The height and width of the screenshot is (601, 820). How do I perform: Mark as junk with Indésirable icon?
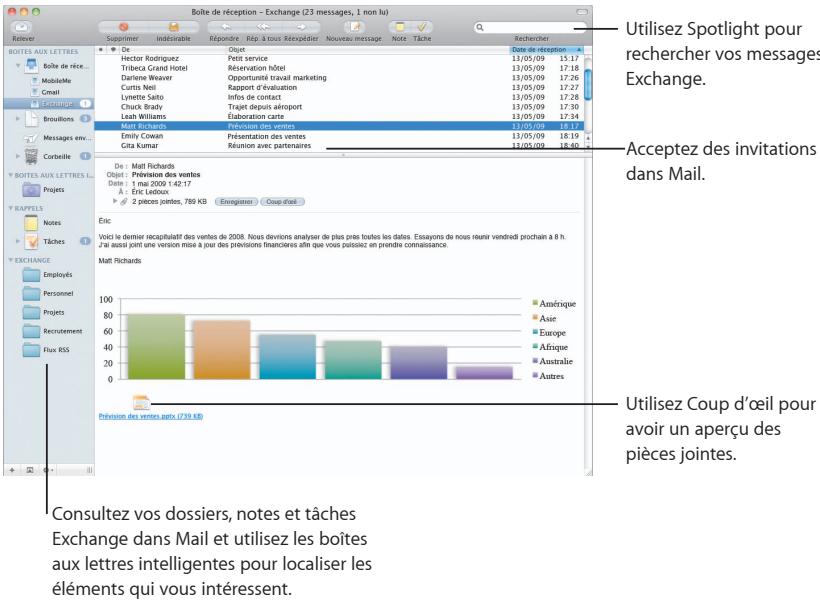click(x=174, y=27)
